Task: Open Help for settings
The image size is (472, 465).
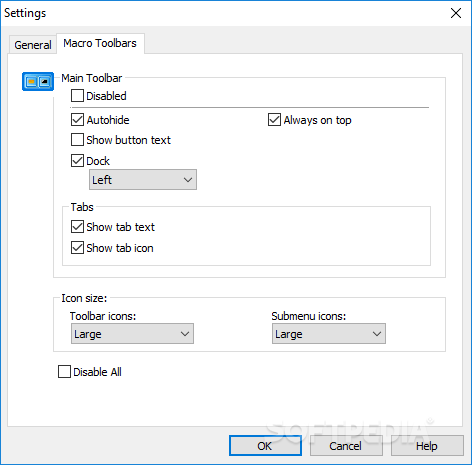Action: pyautogui.click(x=427, y=446)
